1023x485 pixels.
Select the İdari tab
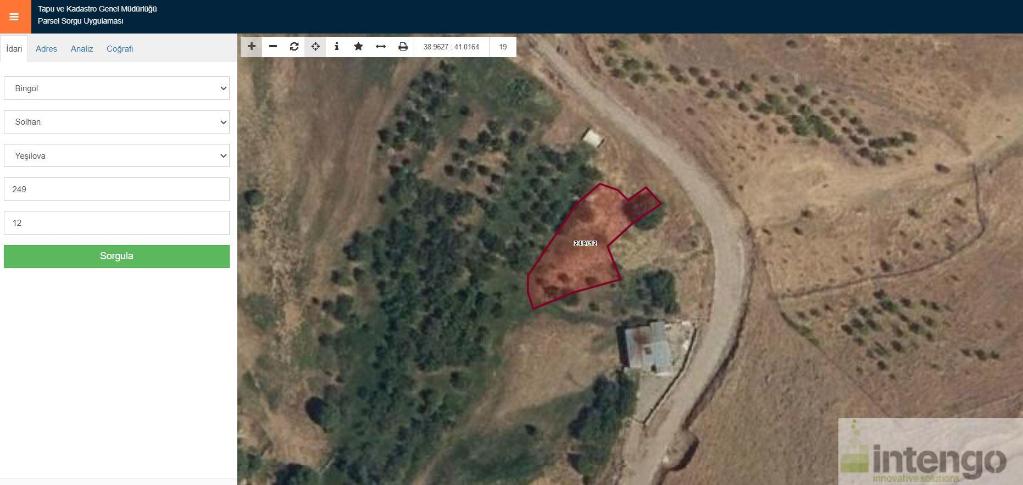[14, 49]
